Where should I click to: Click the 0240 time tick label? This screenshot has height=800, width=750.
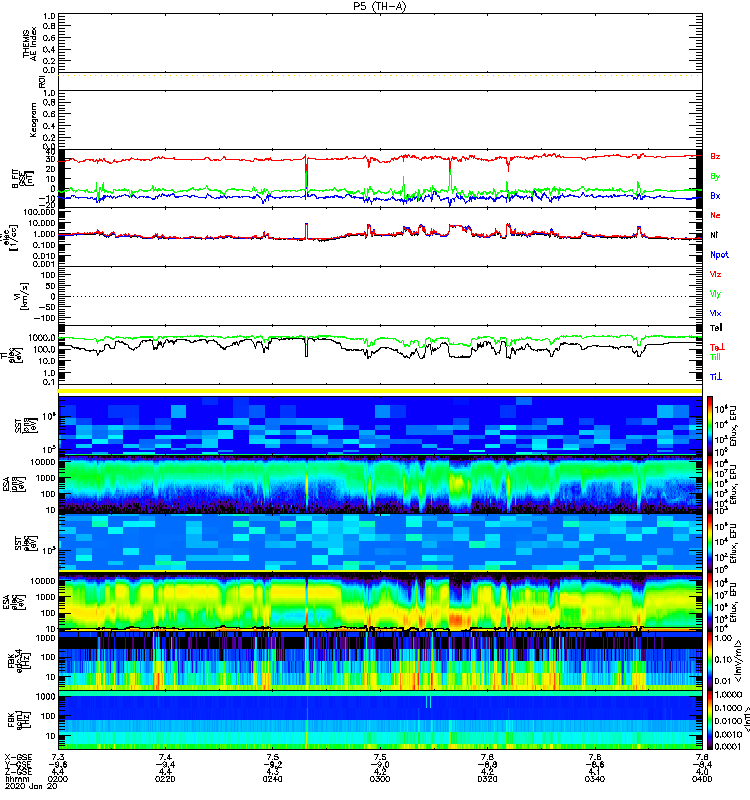(x=272, y=779)
